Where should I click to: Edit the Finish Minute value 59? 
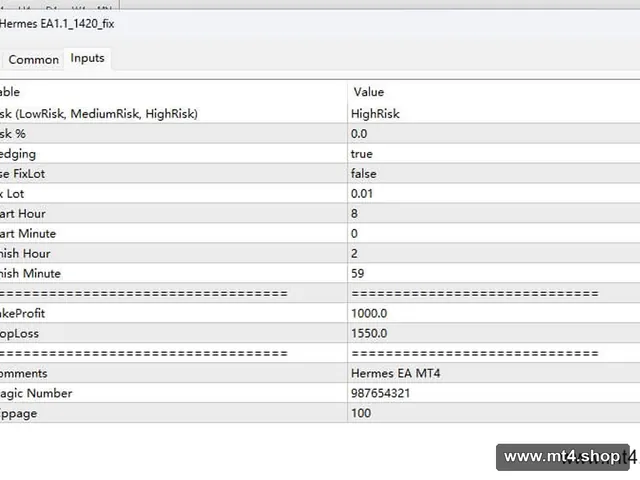[493, 273]
